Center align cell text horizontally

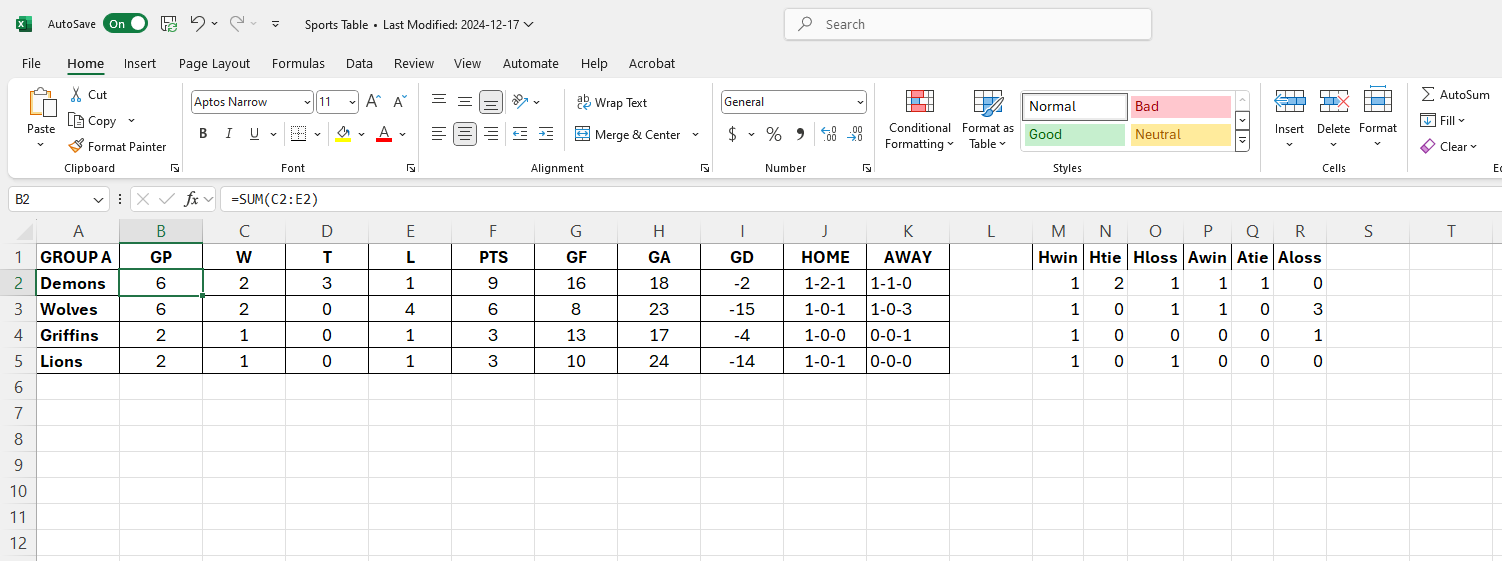(x=465, y=134)
